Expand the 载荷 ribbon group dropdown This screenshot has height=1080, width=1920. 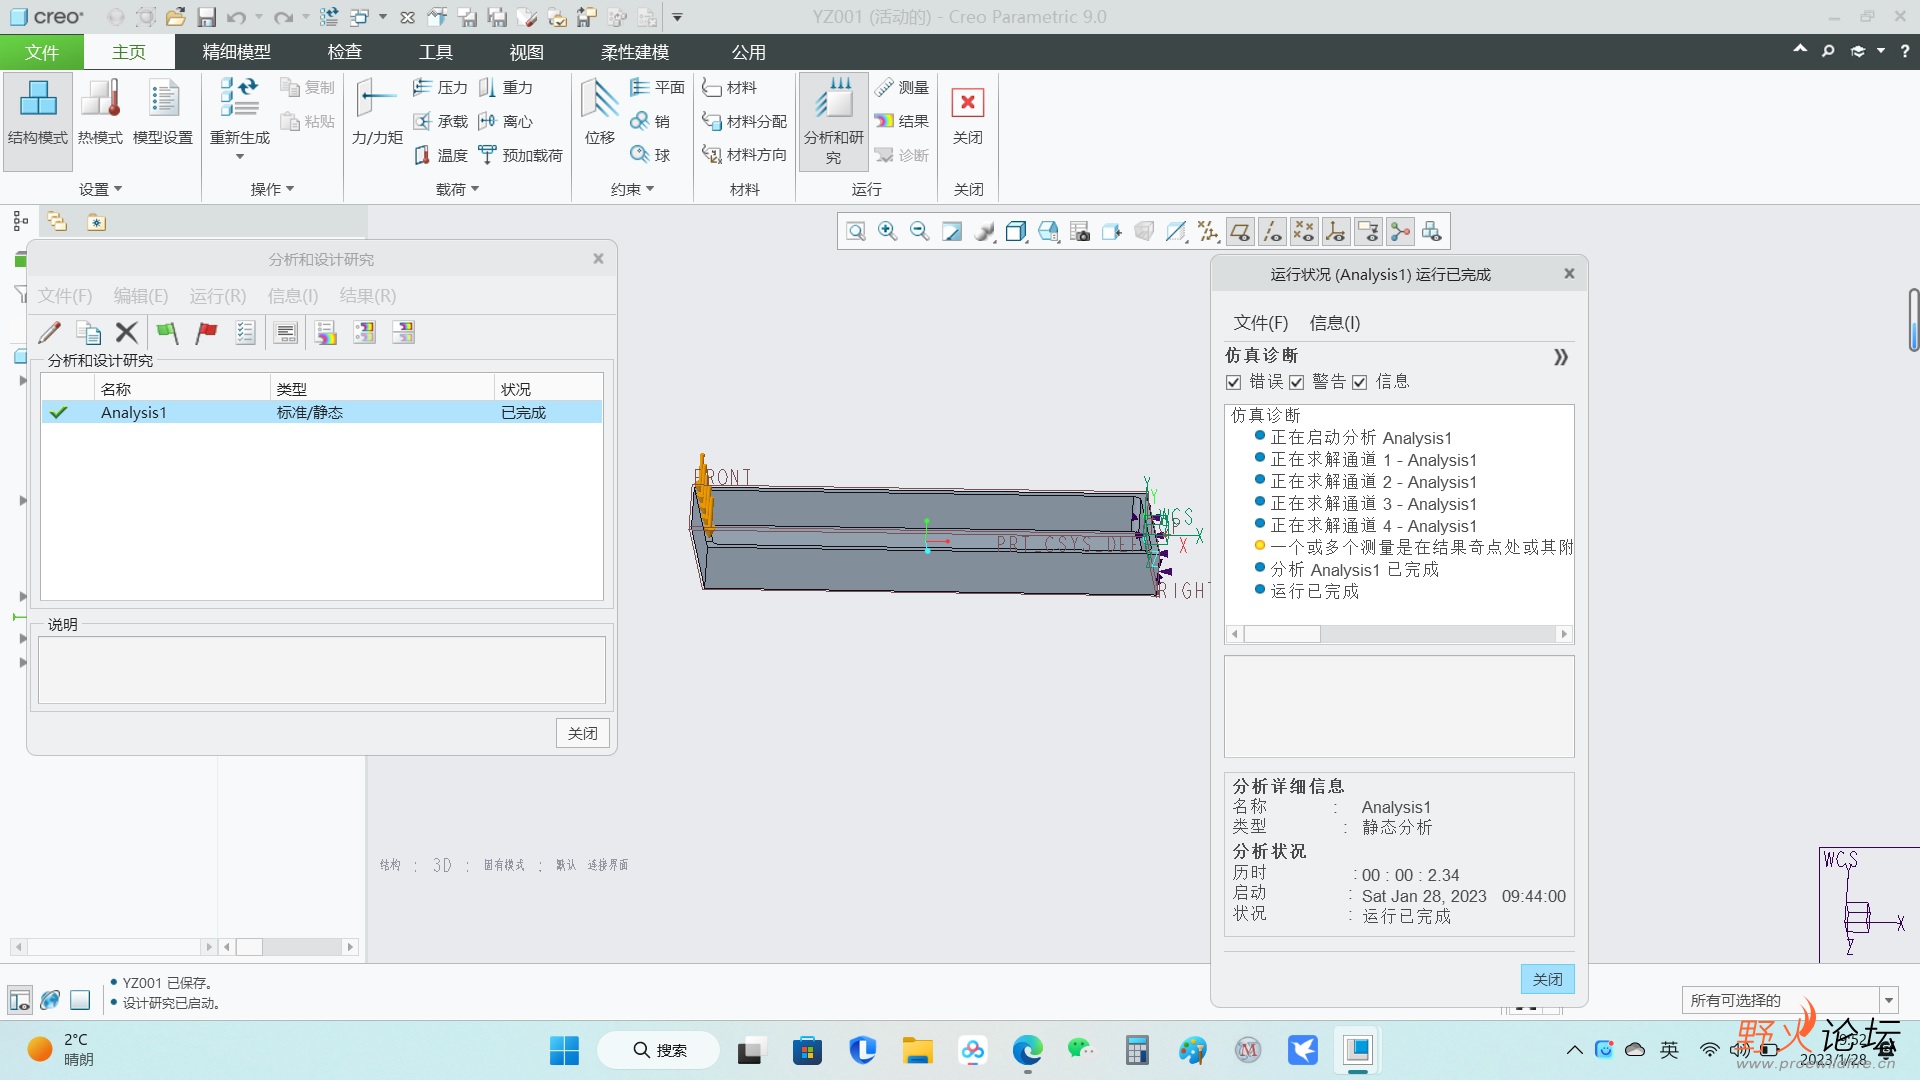tap(458, 189)
